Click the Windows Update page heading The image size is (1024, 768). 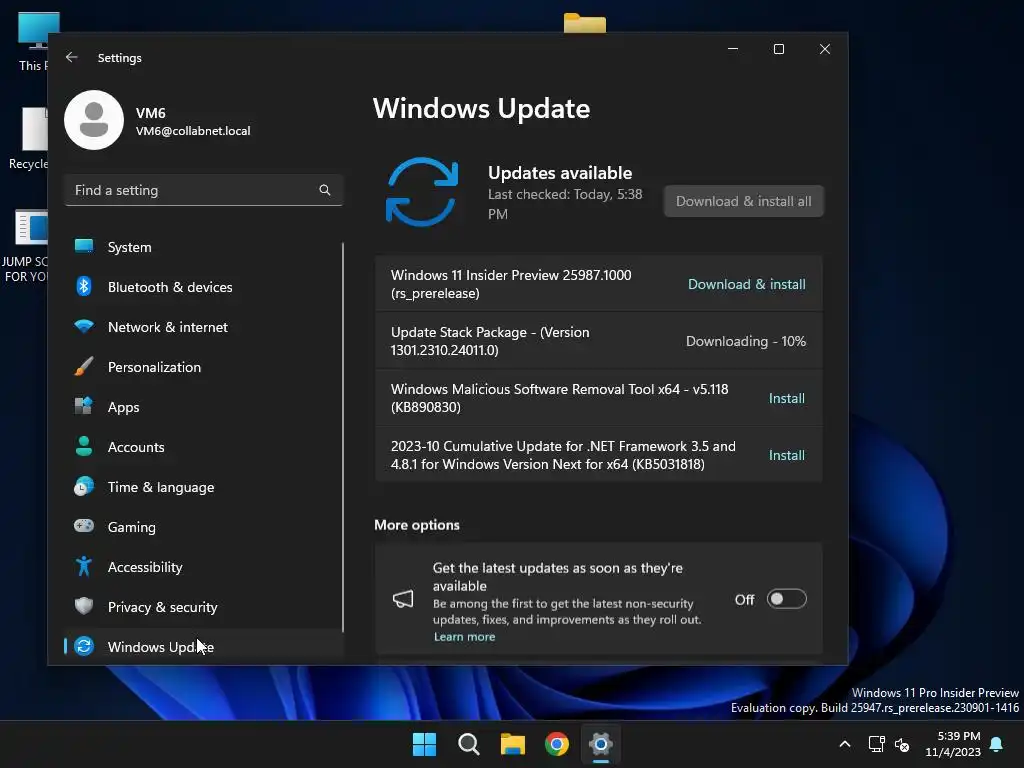pyautogui.click(x=481, y=108)
